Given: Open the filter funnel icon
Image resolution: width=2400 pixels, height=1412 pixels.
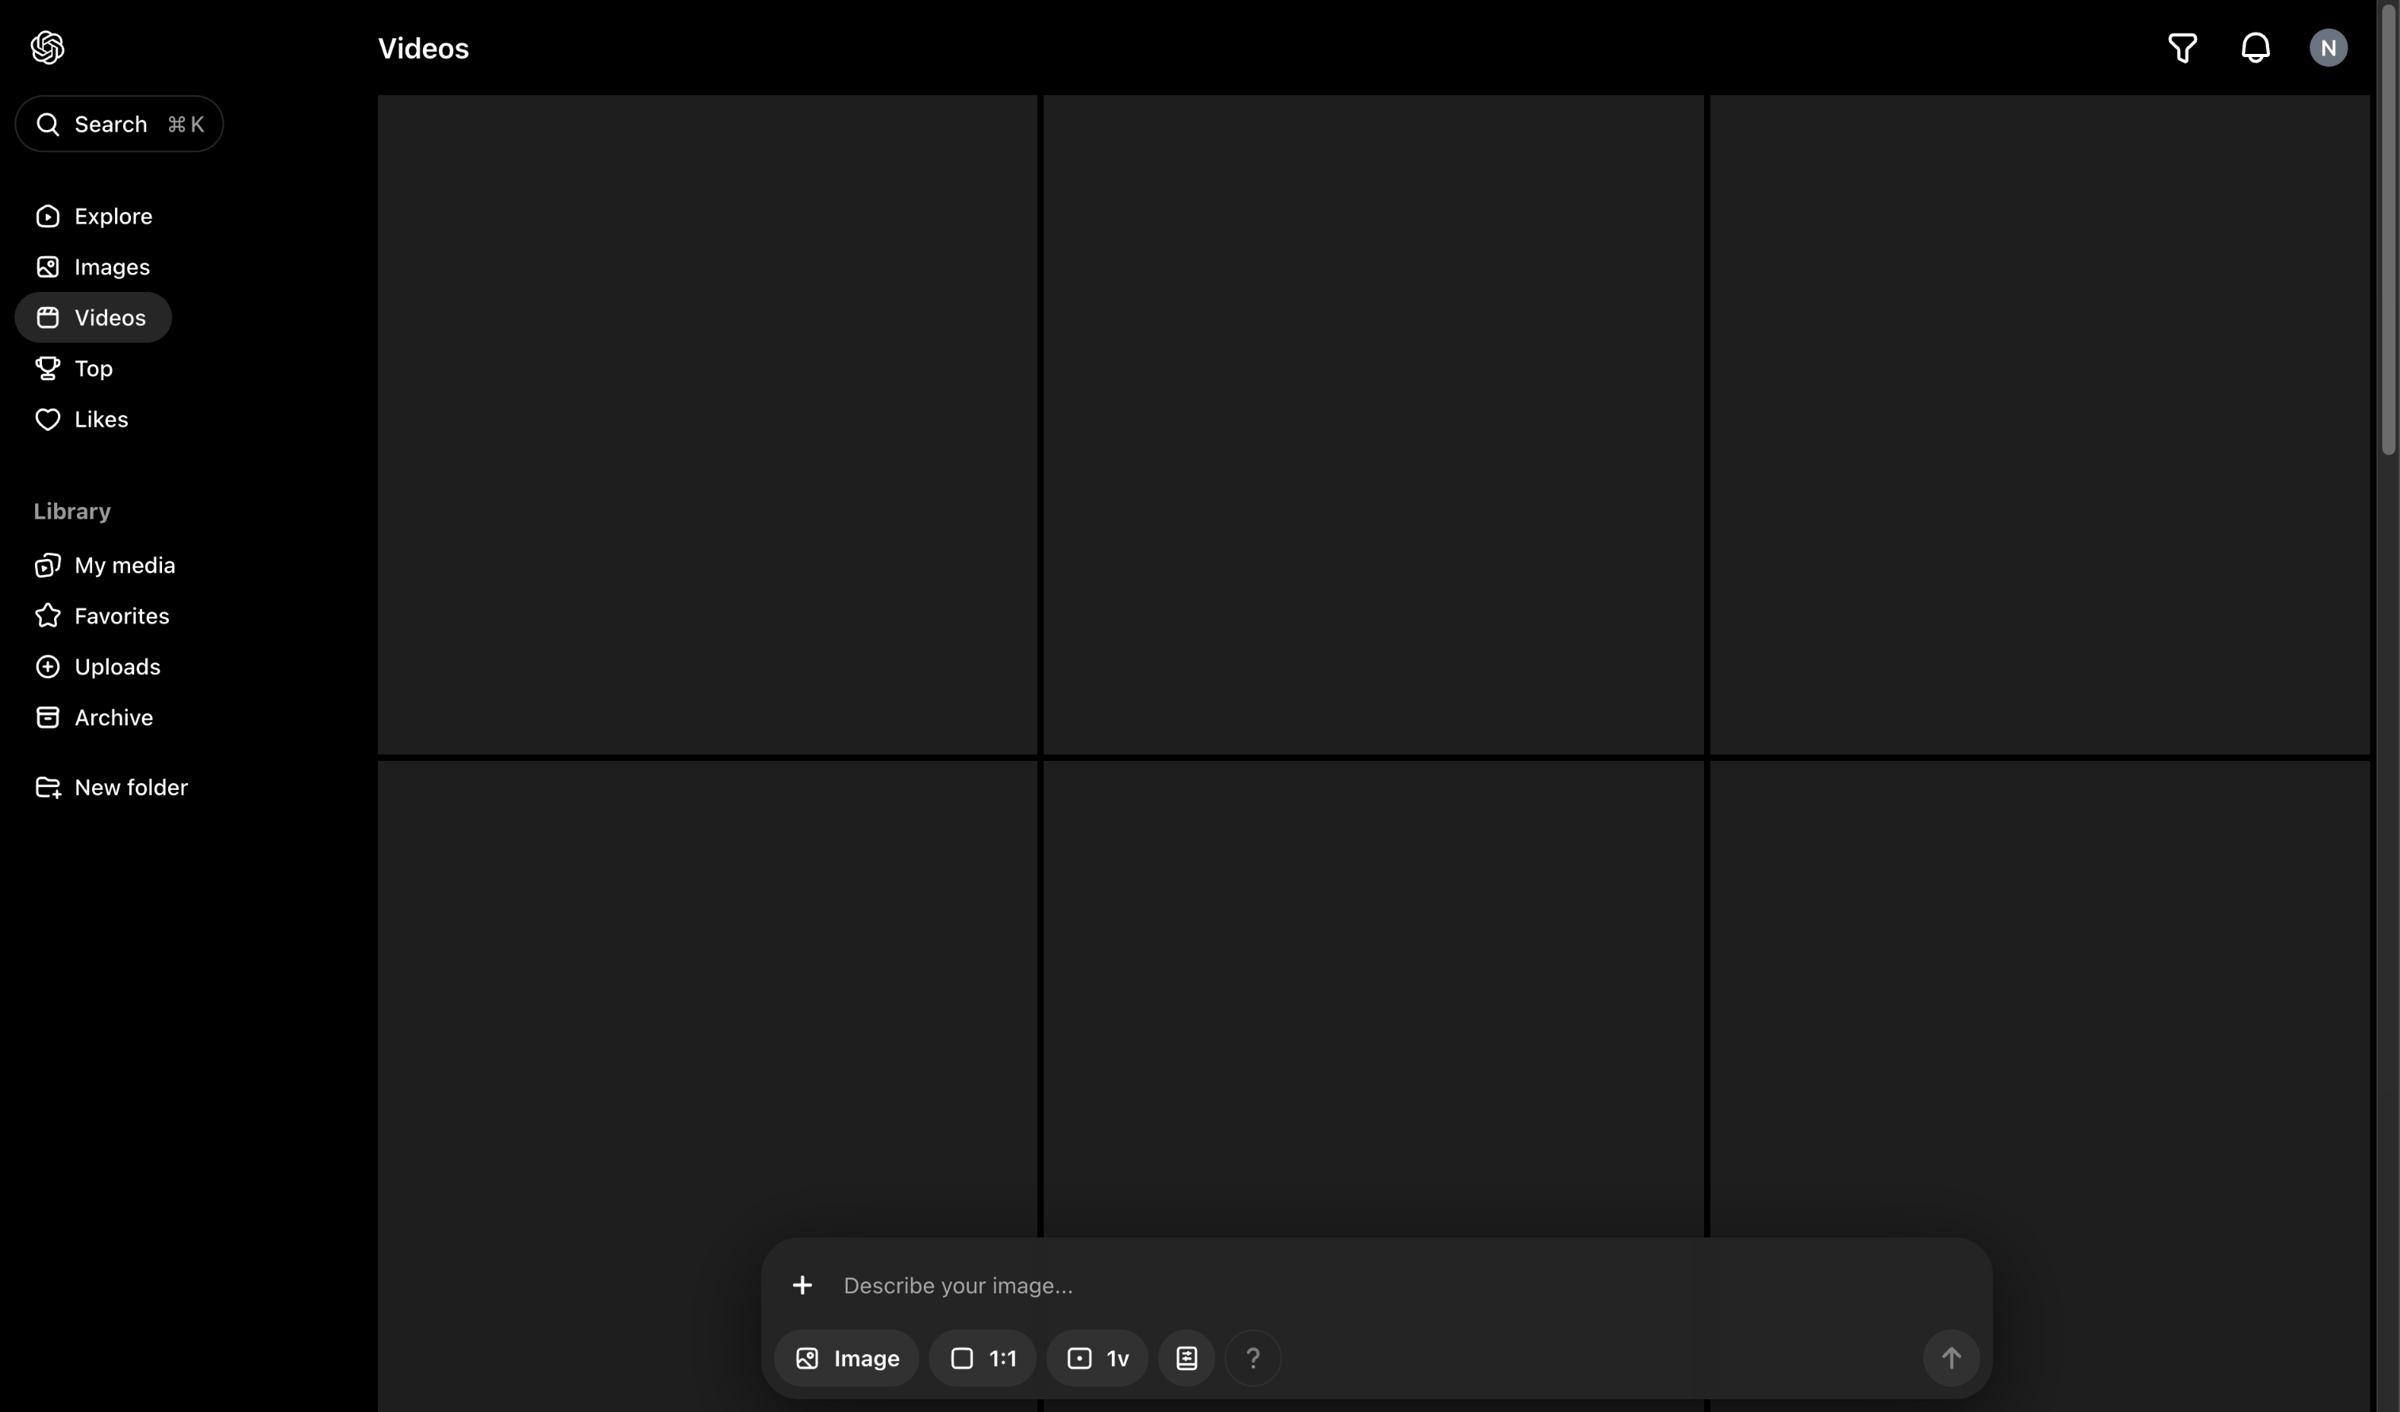Looking at the screenshot, I should (x=2182, y=47).
